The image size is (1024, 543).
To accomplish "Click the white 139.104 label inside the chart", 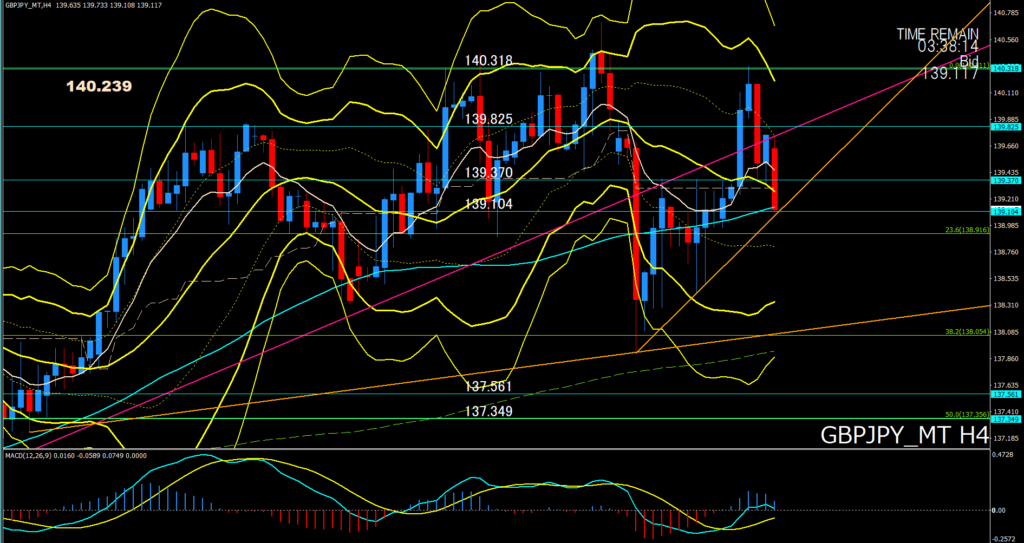I will (488, 205).
